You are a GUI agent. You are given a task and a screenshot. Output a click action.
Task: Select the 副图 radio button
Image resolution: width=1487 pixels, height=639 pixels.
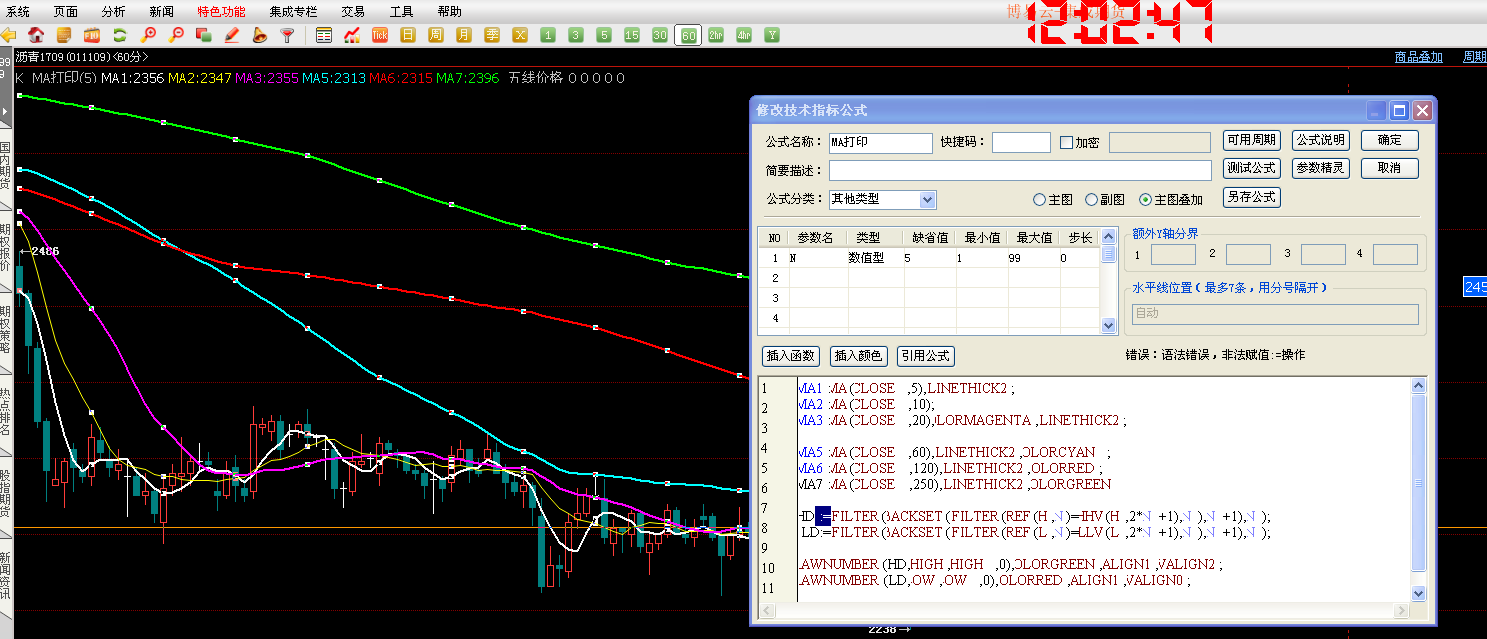(1092, 200)
